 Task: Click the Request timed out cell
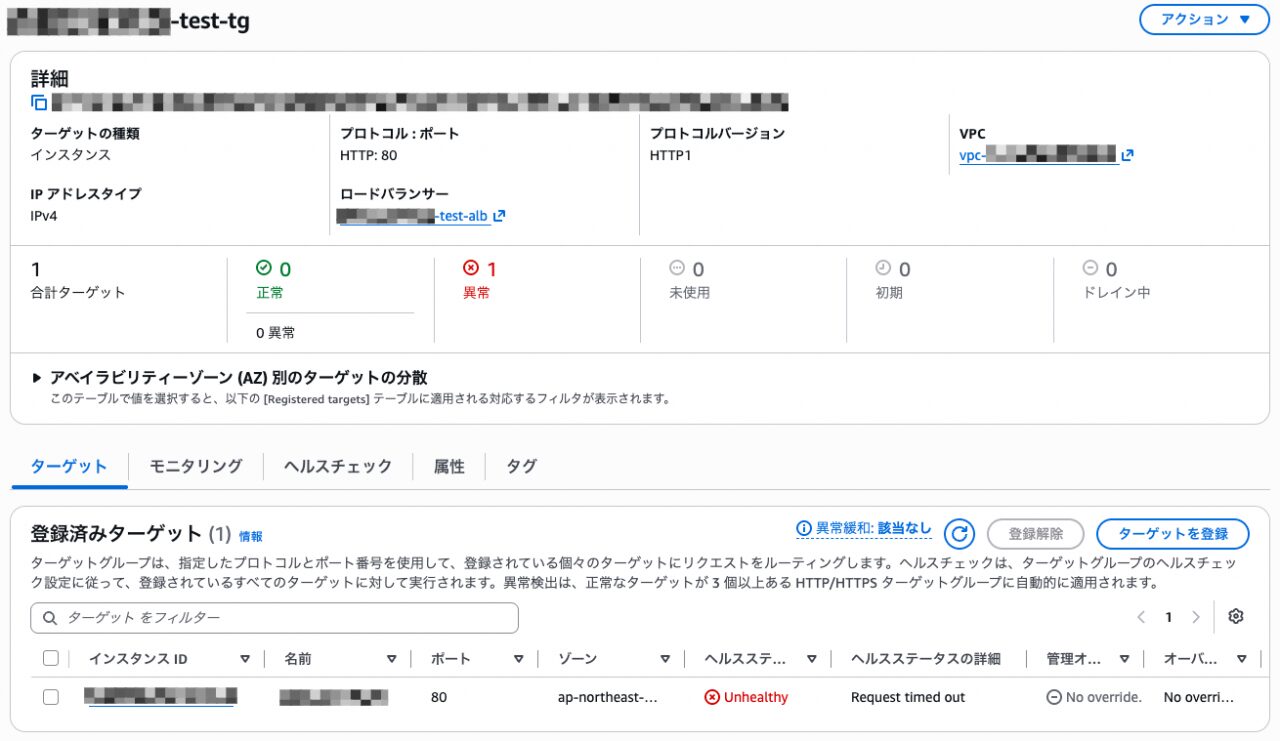point(908,697)
